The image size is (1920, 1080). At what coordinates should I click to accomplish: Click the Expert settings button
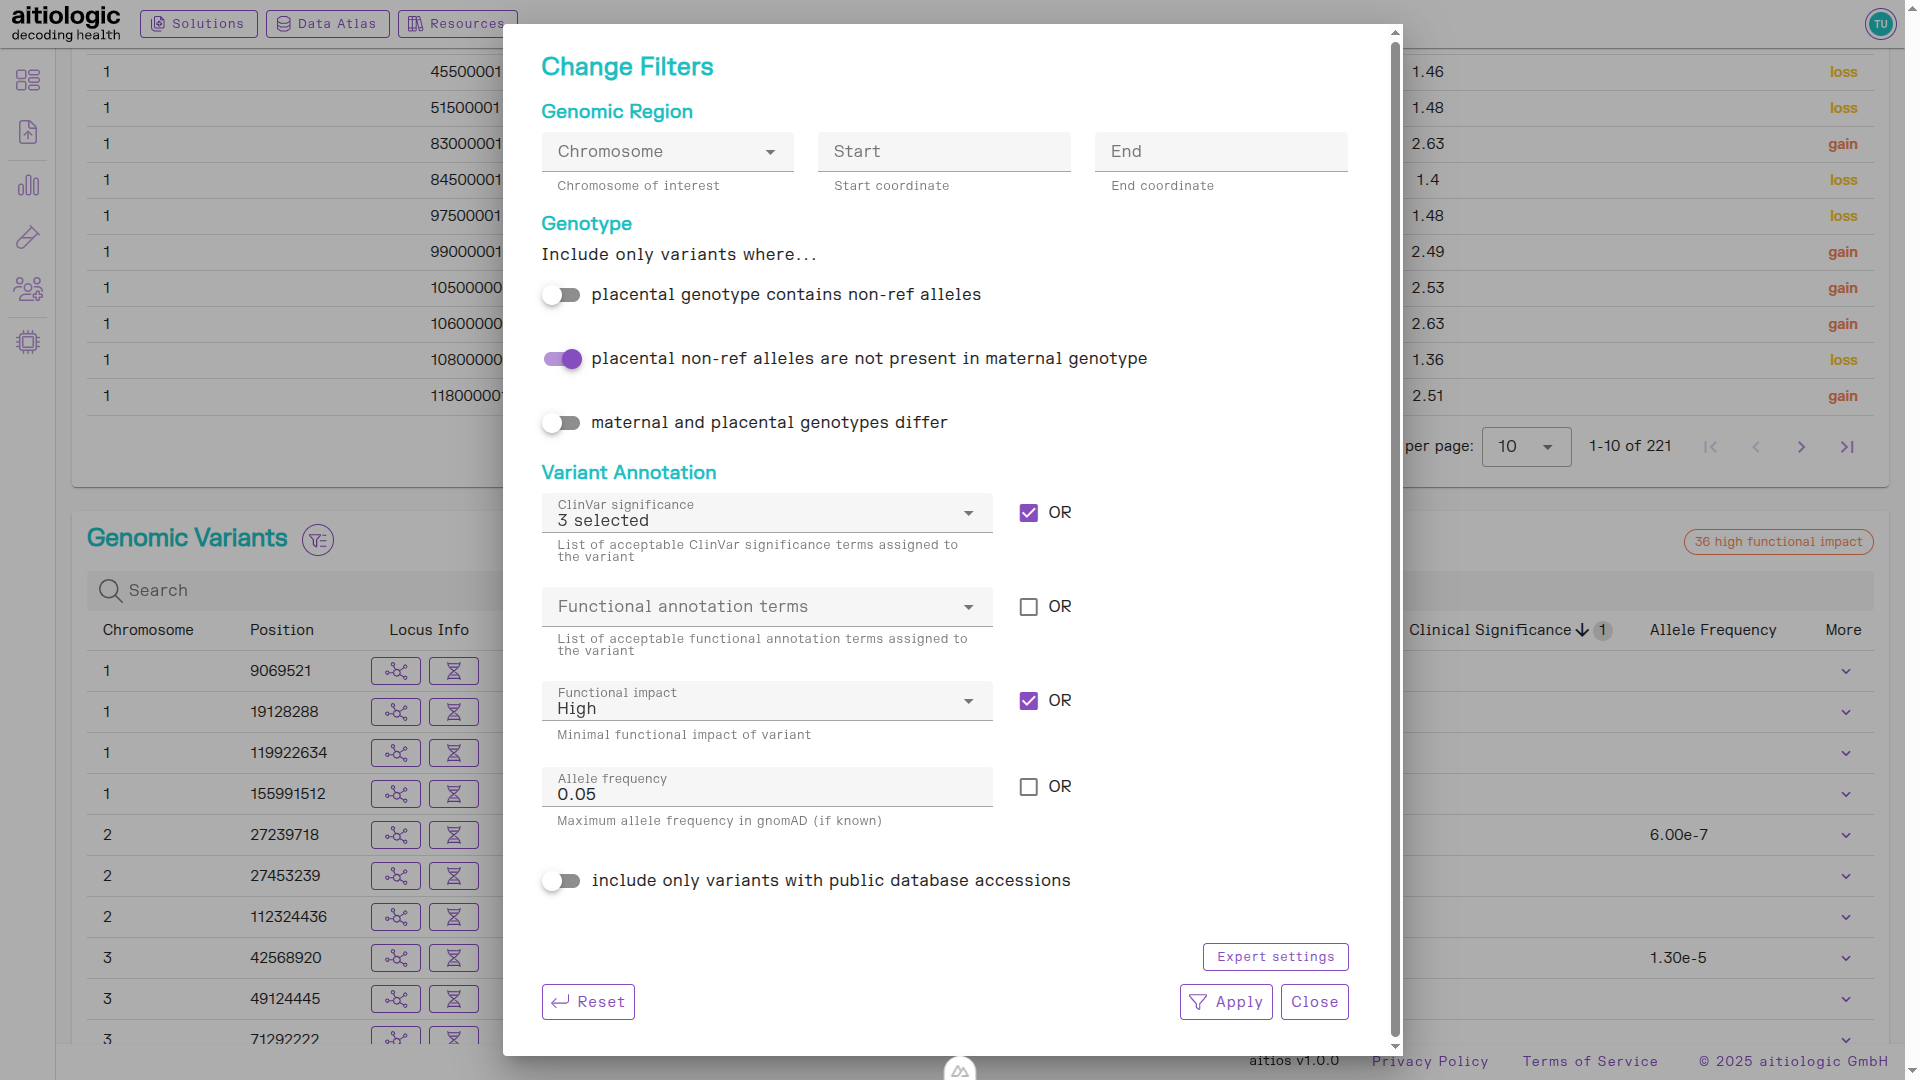[x=1275, y=957]
